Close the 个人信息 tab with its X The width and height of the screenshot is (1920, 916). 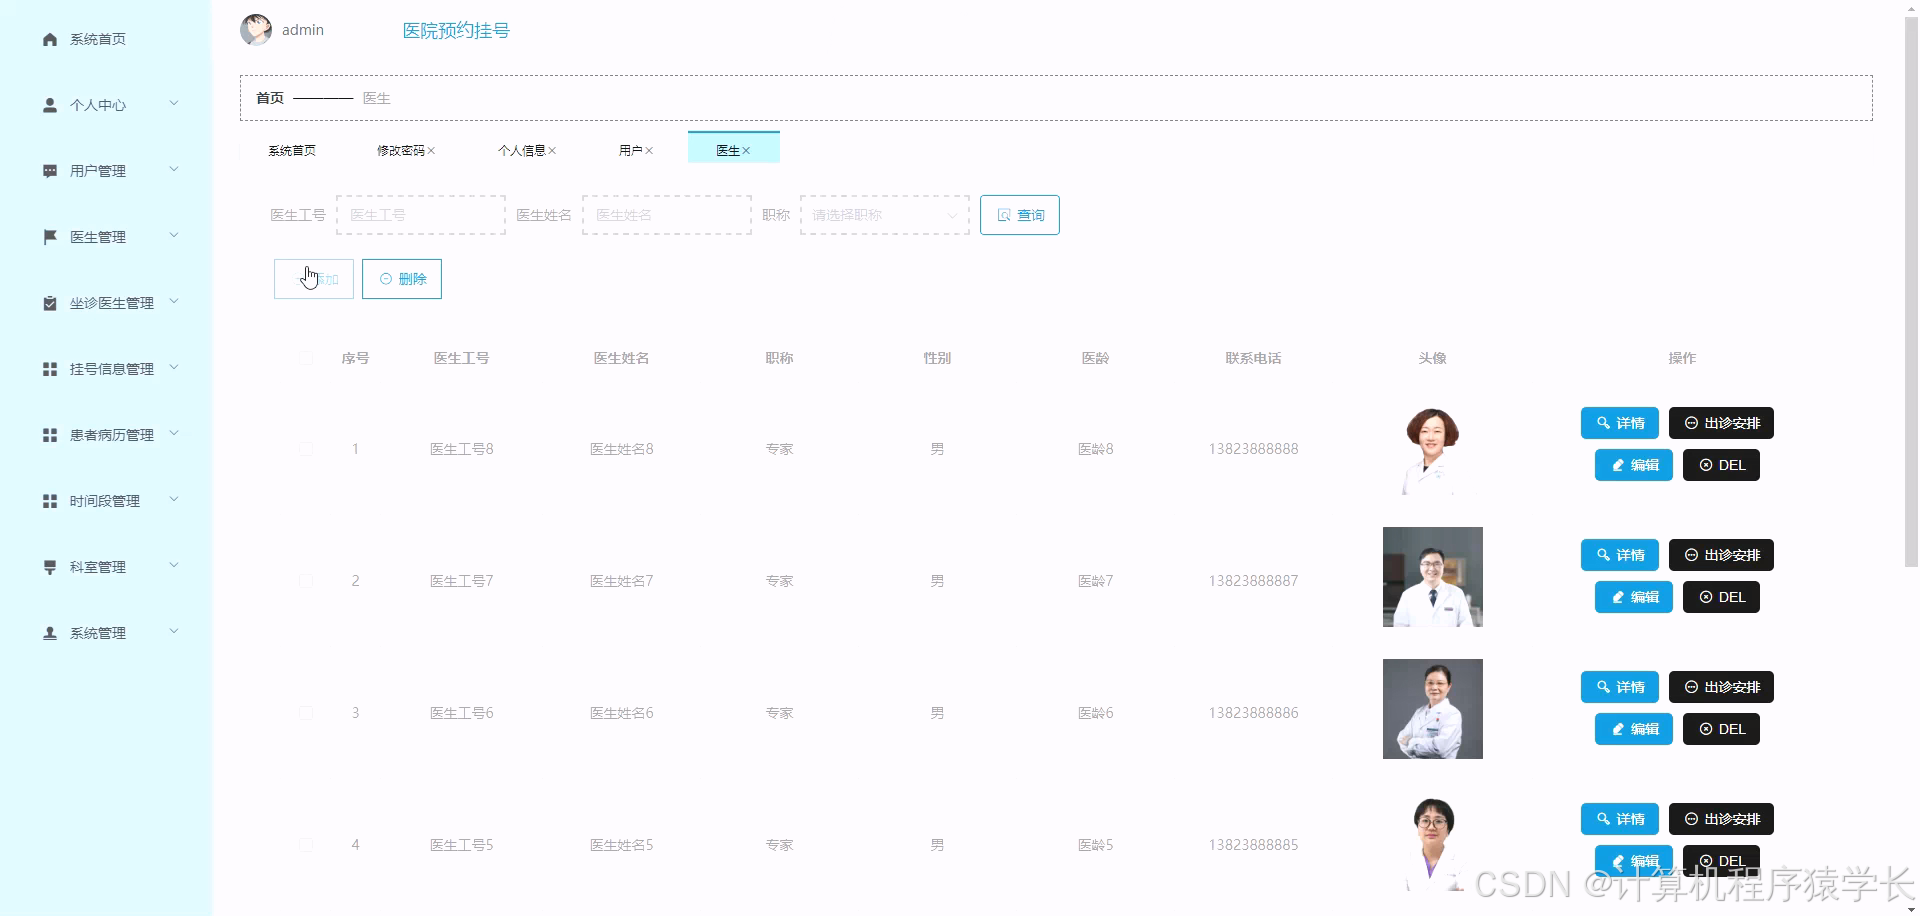(552, 151)
